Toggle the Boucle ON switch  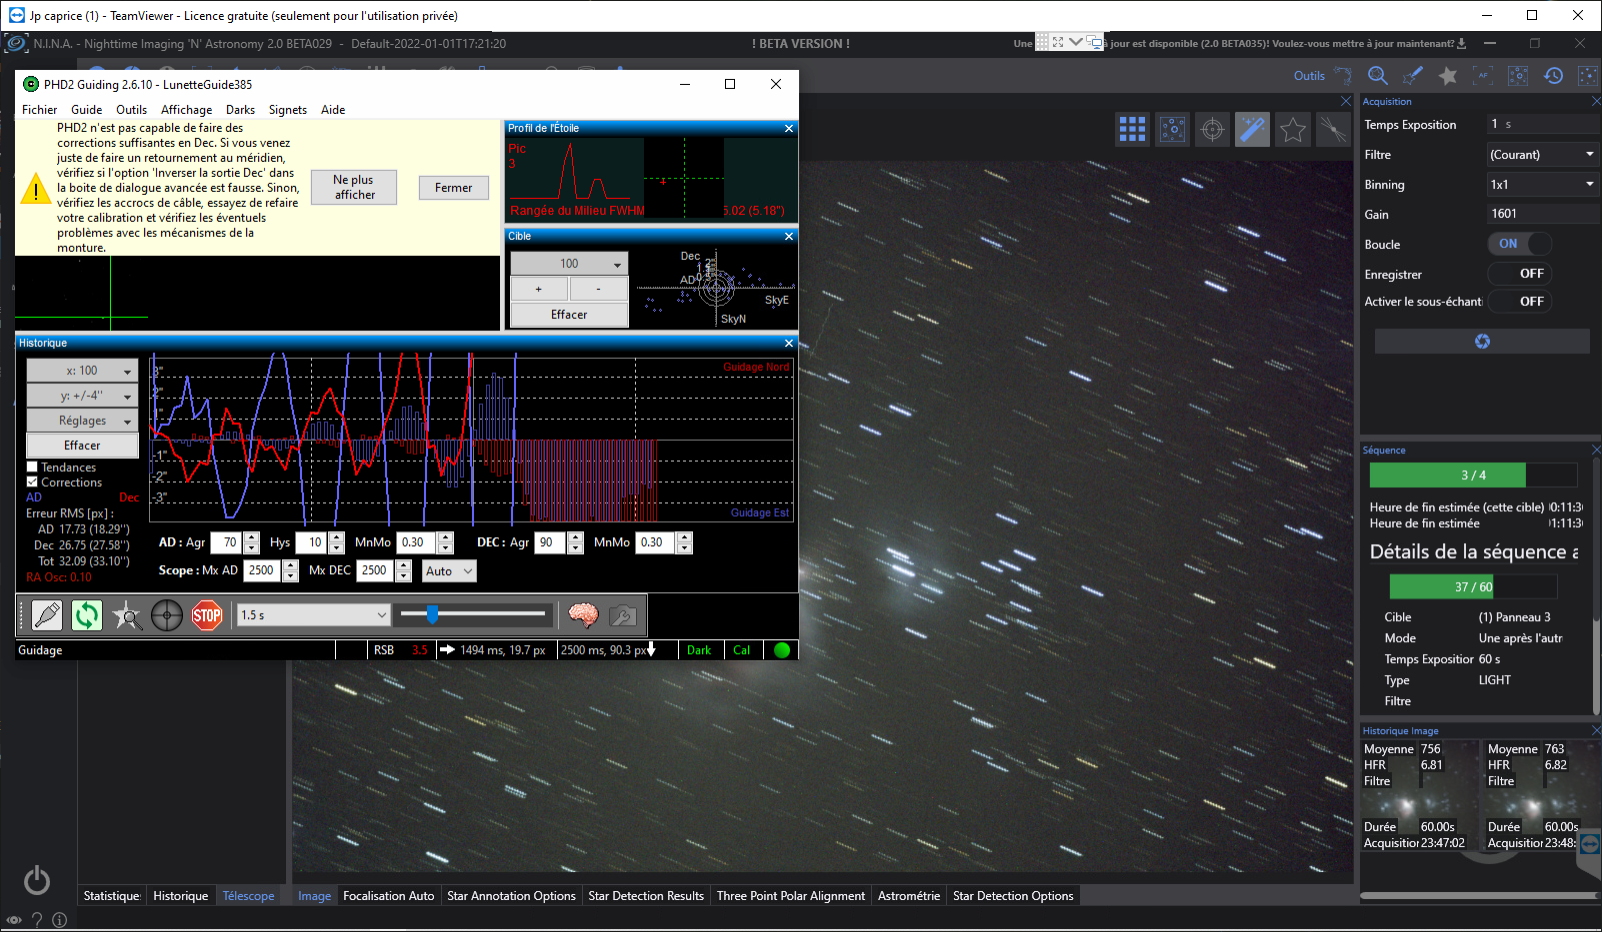1520,244
